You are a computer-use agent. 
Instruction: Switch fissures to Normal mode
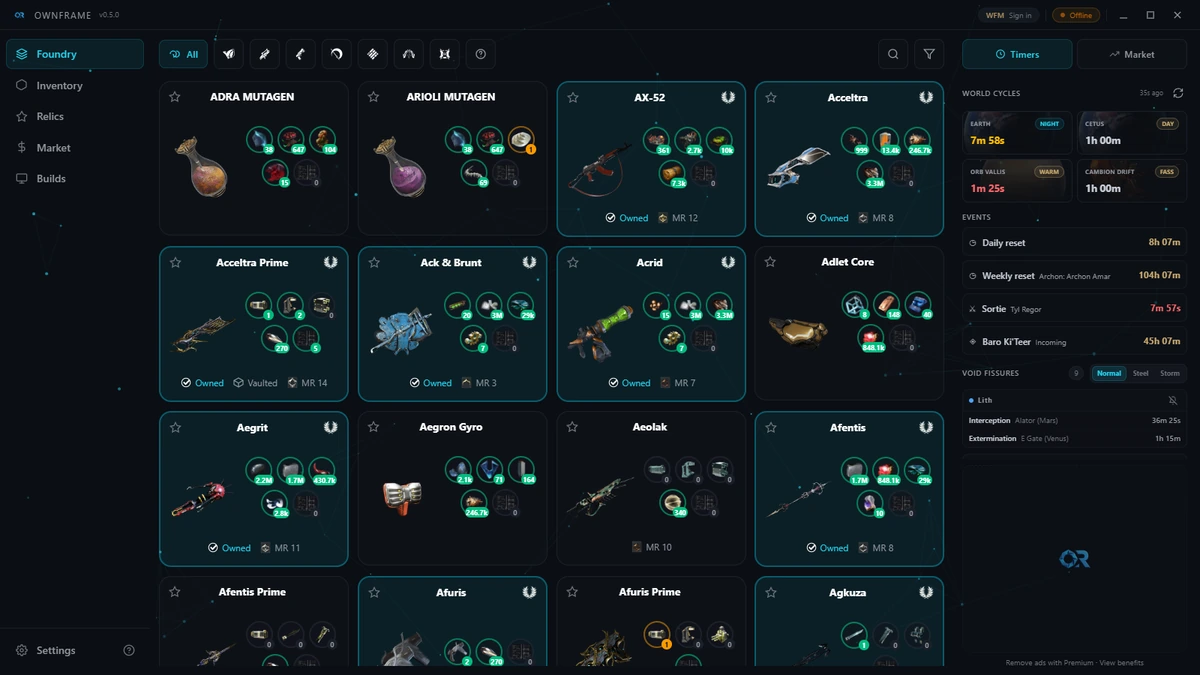pyautogui.click(x=1109, y=373)
